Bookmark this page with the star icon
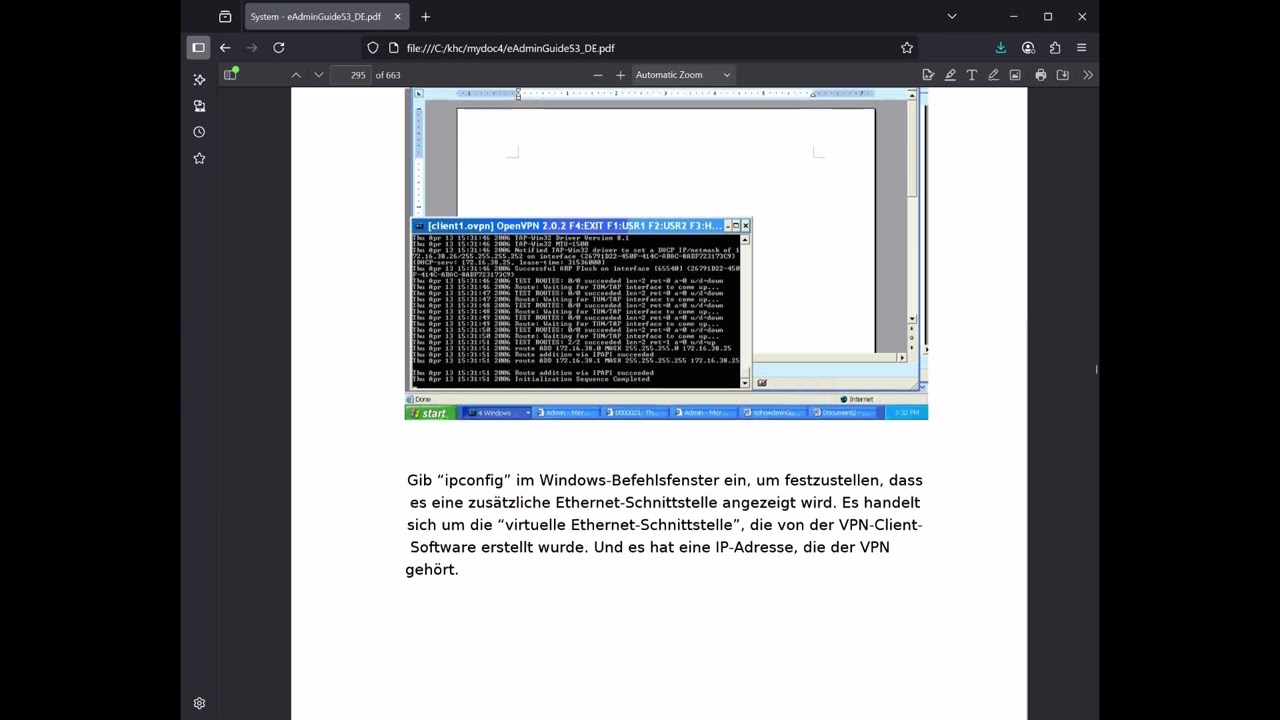The width and height of the screenshot is (1280, 720). pos(907,47)
